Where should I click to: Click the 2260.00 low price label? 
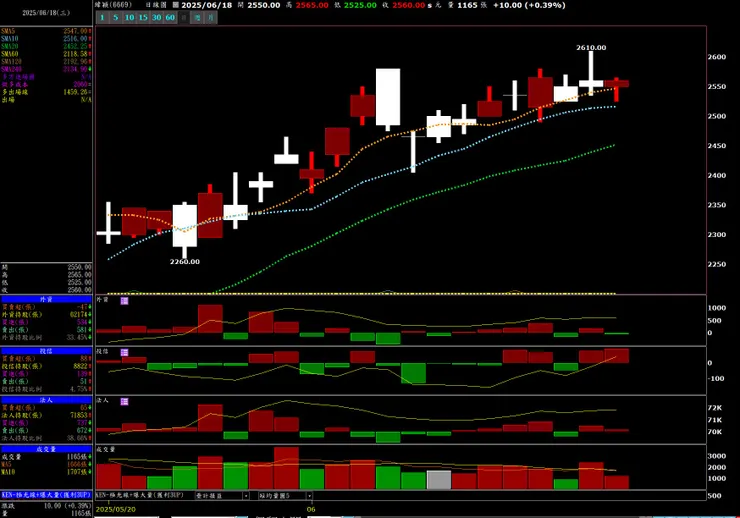(185, 261)
